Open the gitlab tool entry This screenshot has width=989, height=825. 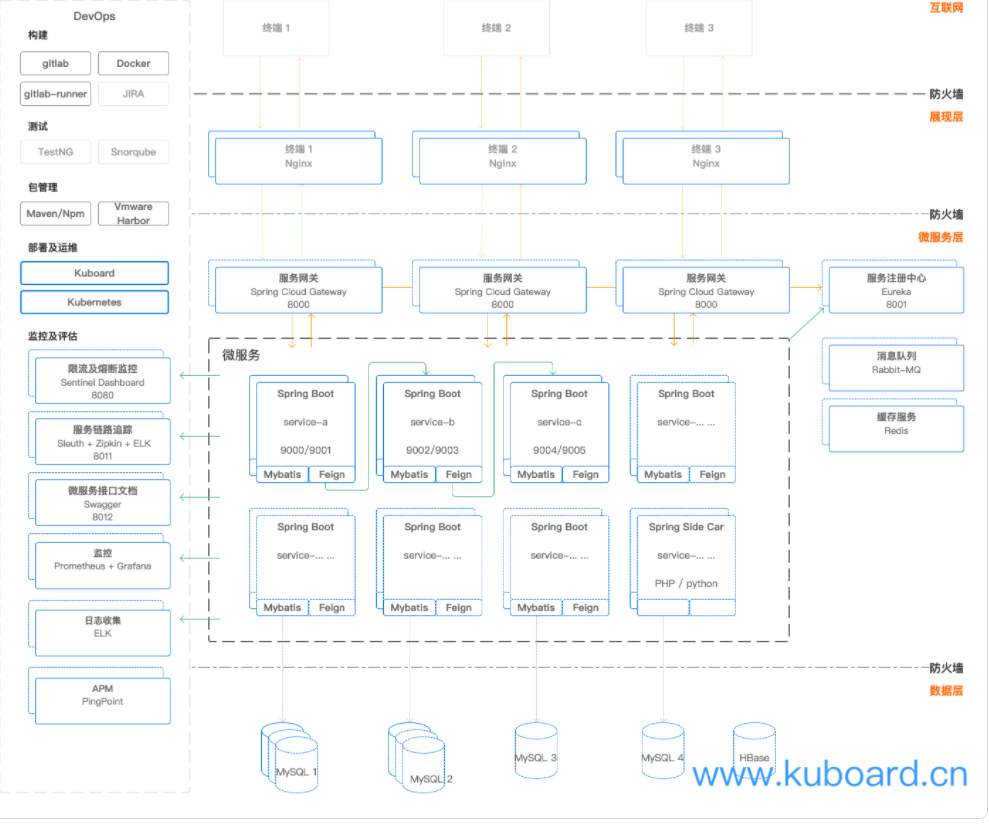pos(55,63)
